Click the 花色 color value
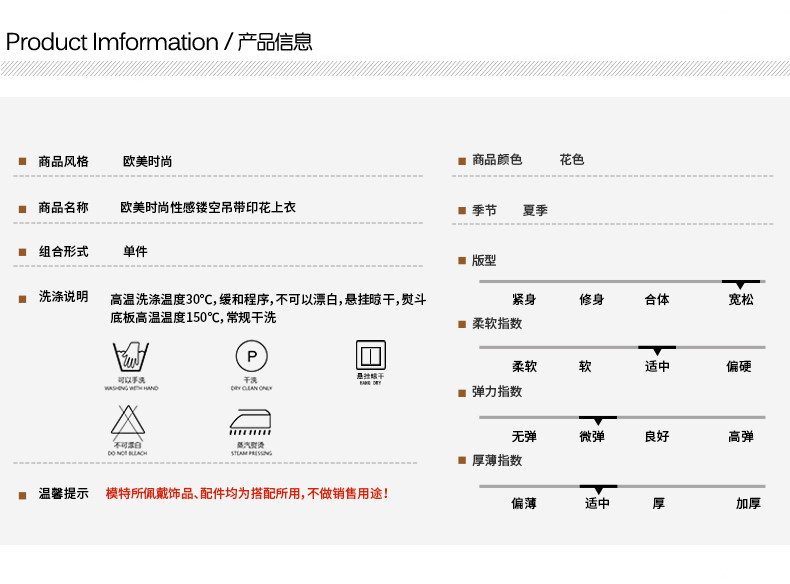Screen dimensions: 790x584 tap(572, 160)
